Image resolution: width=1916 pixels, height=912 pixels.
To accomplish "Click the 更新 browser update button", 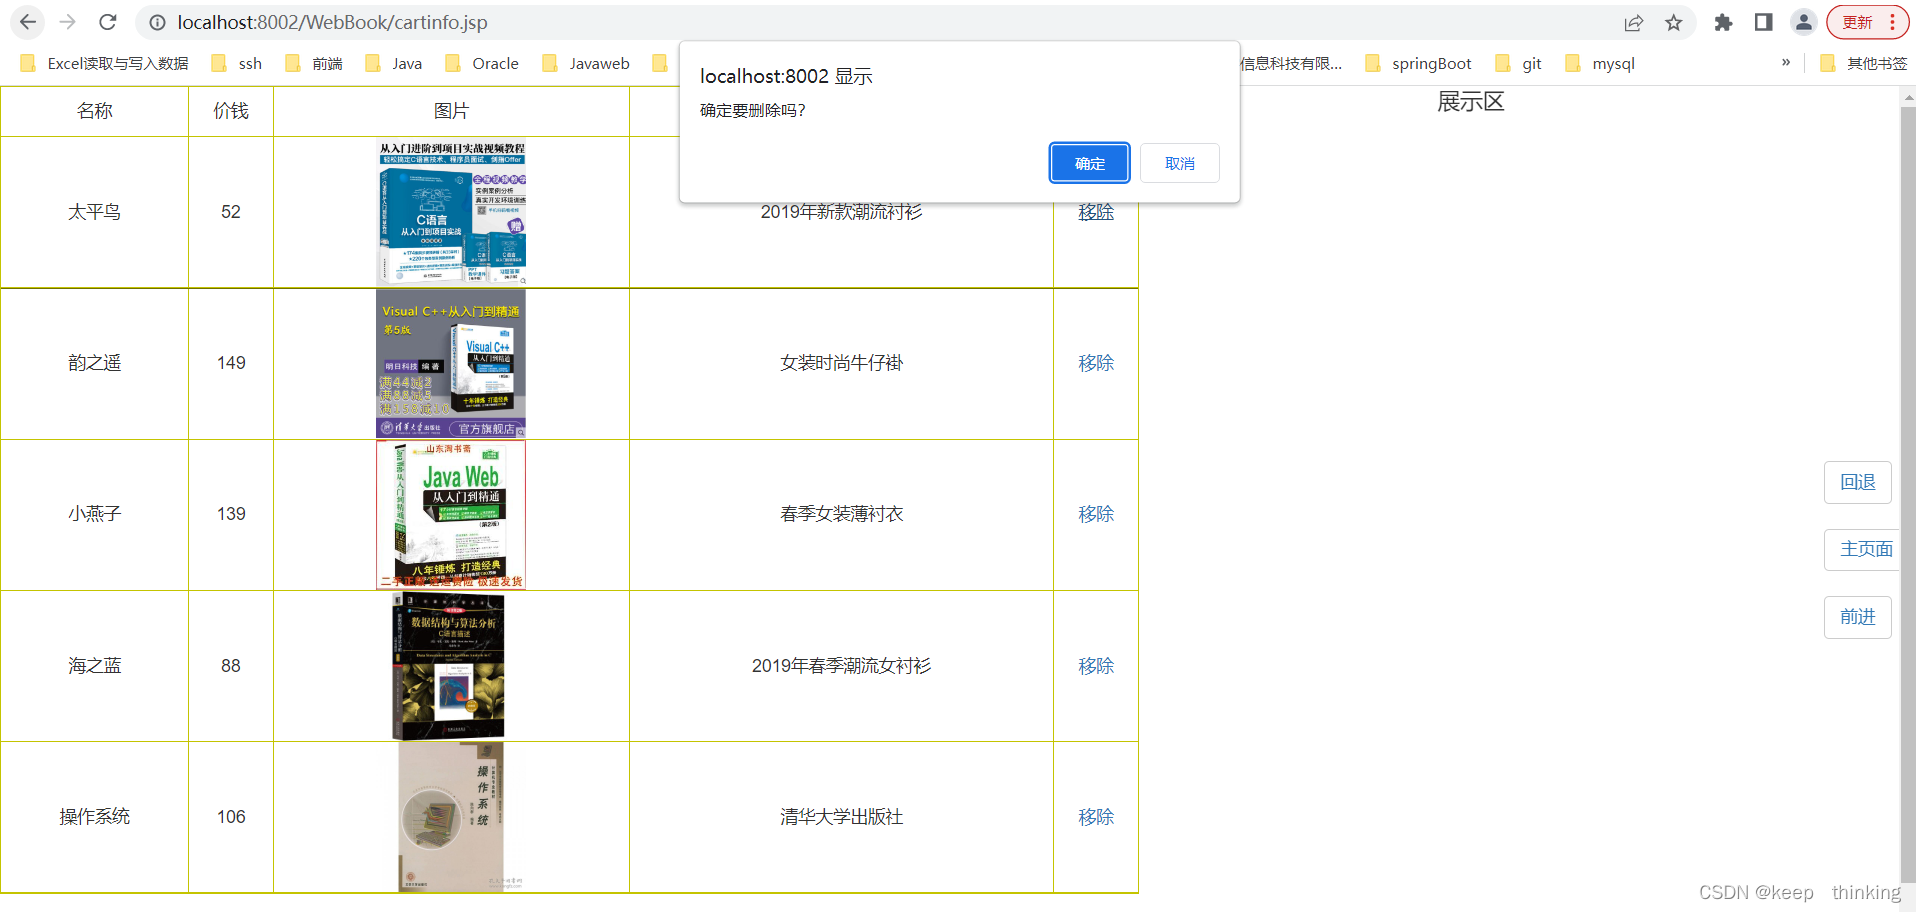I will pyautogui.click(x=1857, y=21).
